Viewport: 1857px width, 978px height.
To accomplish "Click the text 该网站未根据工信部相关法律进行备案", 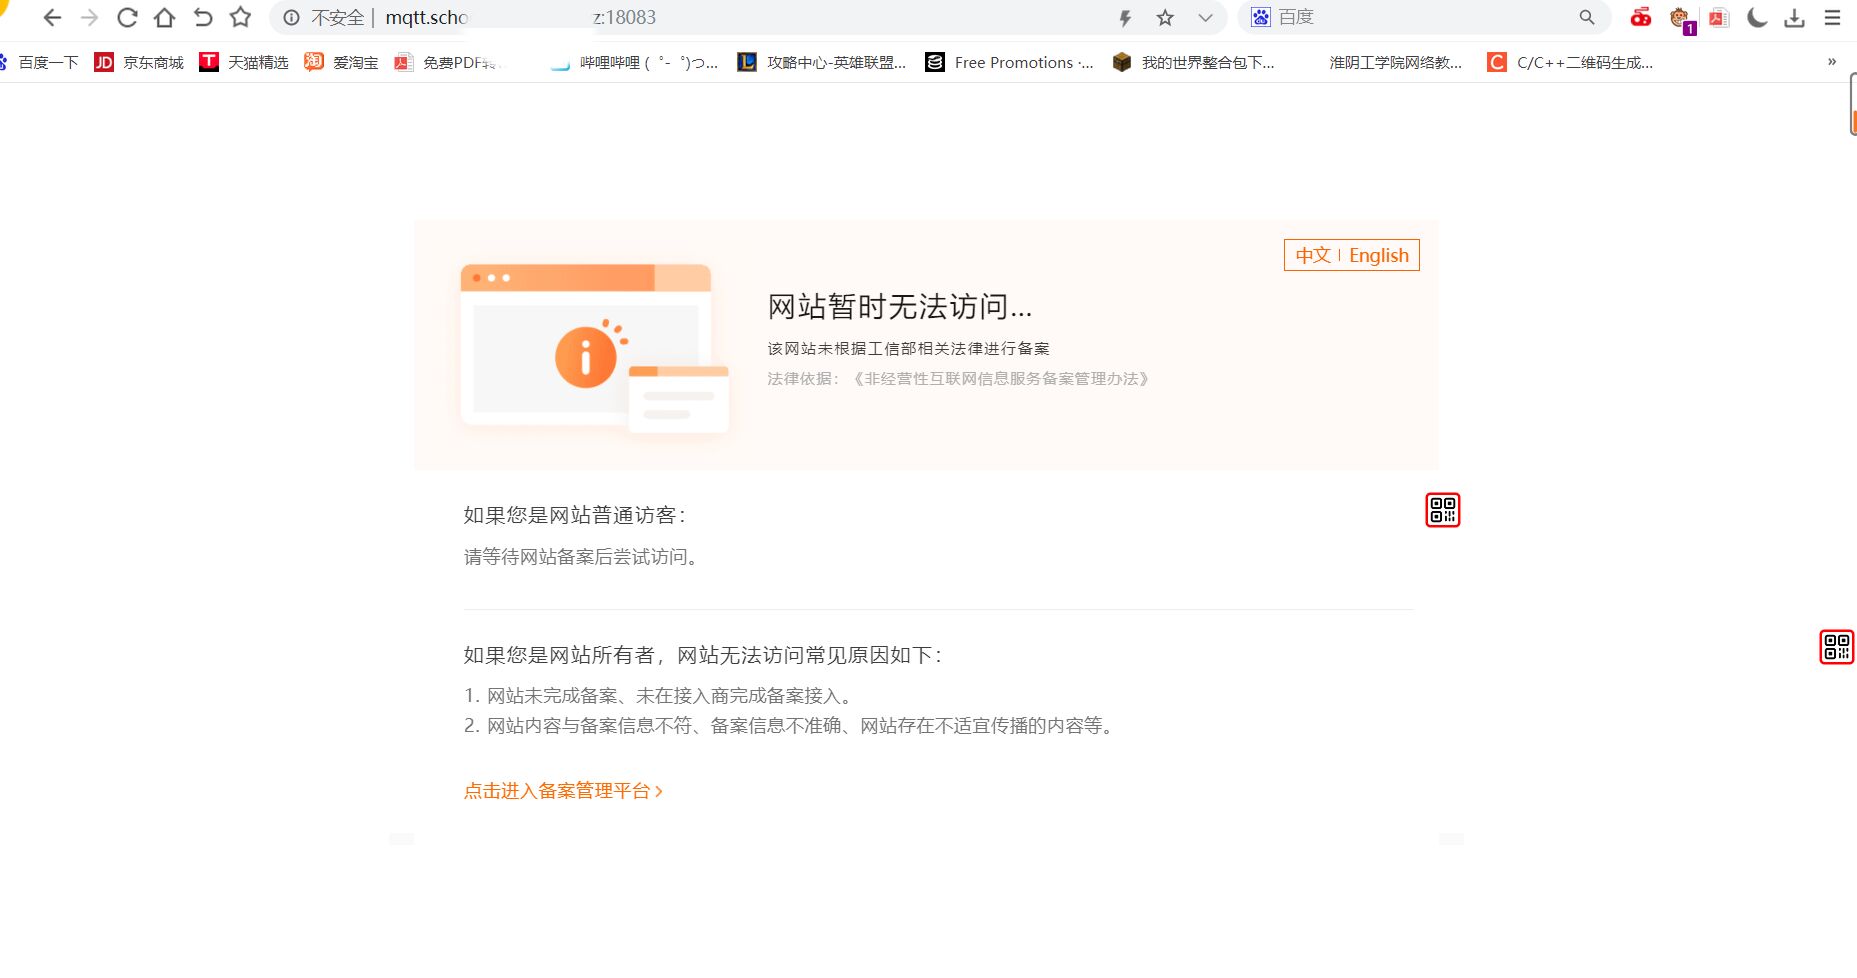I will [909, 349].
